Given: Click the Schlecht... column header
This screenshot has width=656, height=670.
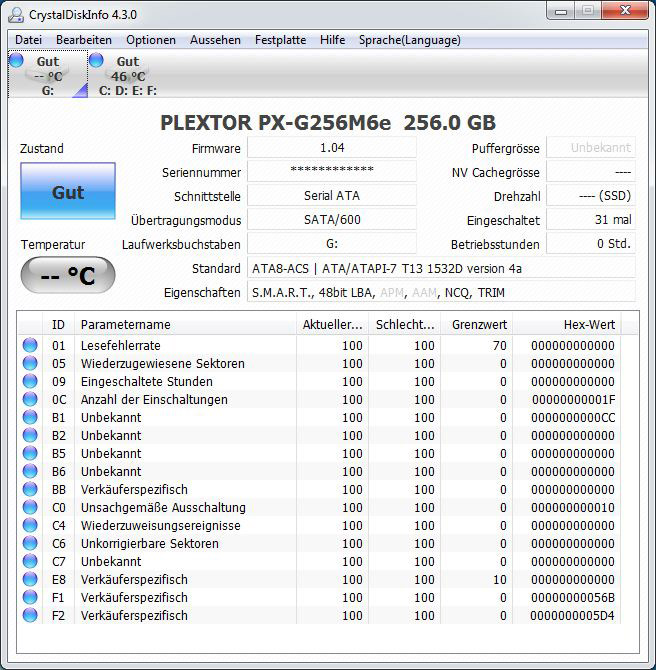Looking at the screenshot, I should pyautogui.click(x=405, y=325).
